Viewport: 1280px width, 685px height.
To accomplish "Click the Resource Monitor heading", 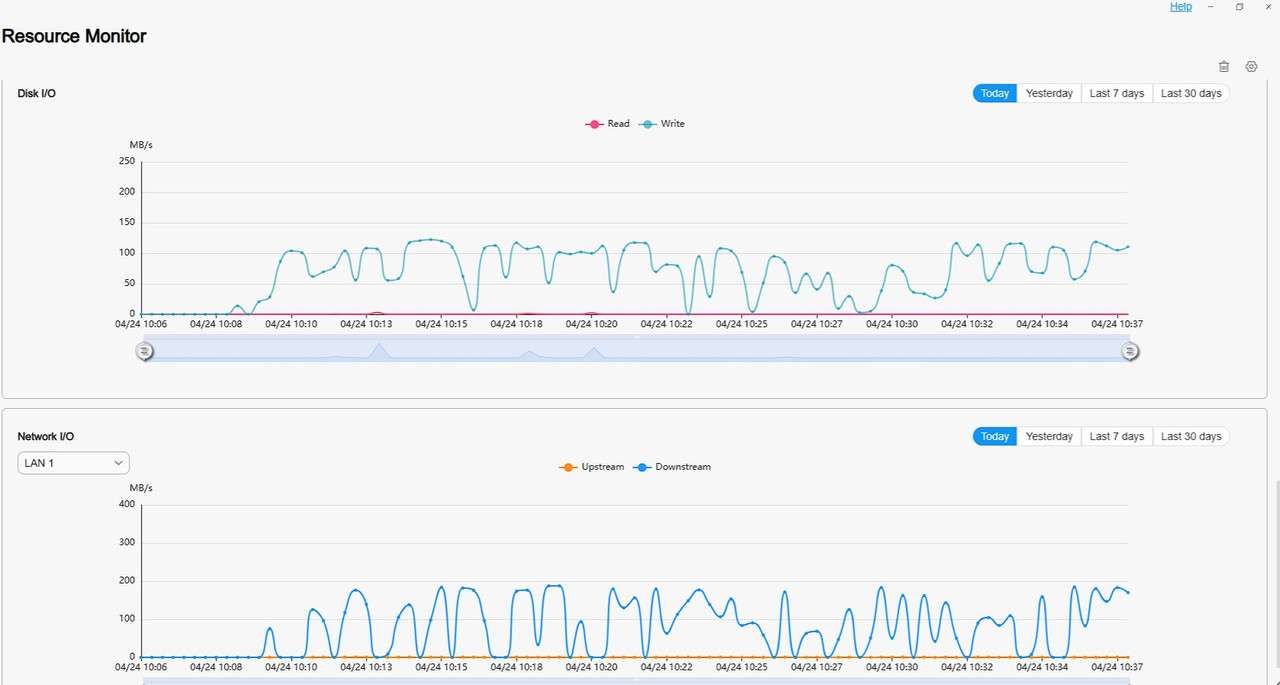I will [74, 36].
